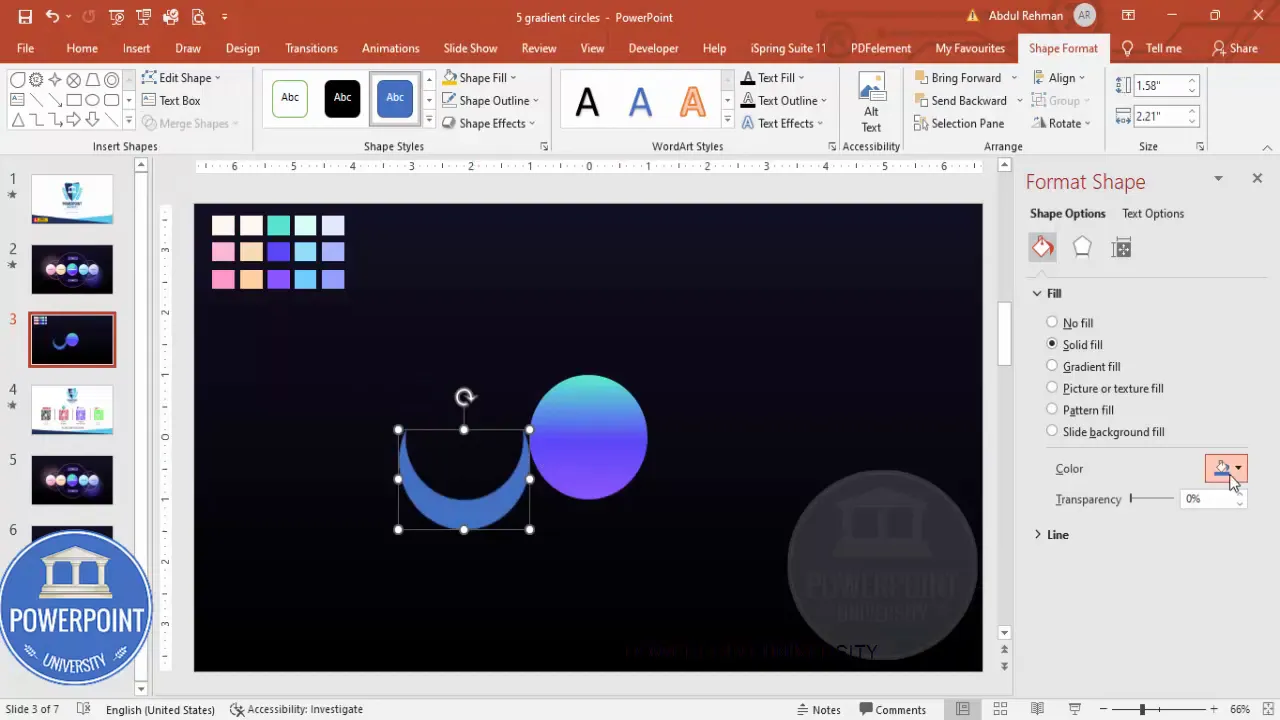The width and height of the screenshot is (1280, 720).
Task: Open the Effects pentagon tab icon
Action: [x=1082, y=247]
